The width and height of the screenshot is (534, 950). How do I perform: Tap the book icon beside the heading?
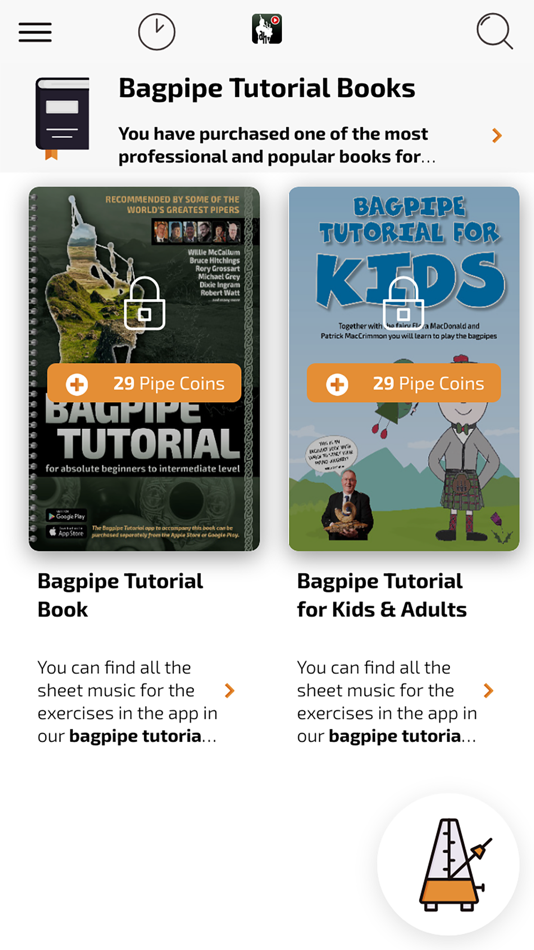click(x=62, y=118)
